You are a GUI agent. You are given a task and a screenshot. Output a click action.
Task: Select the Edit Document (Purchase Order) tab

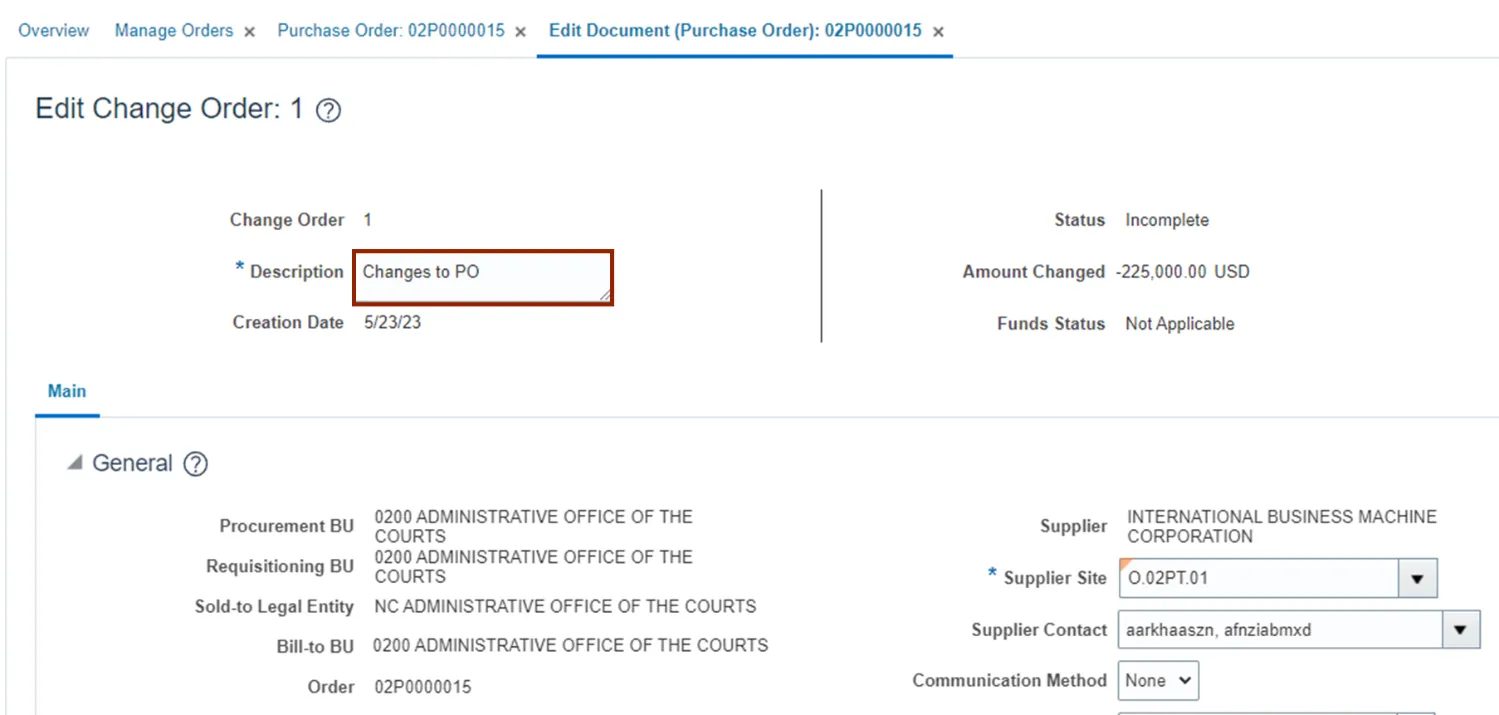tap(735, 31)
